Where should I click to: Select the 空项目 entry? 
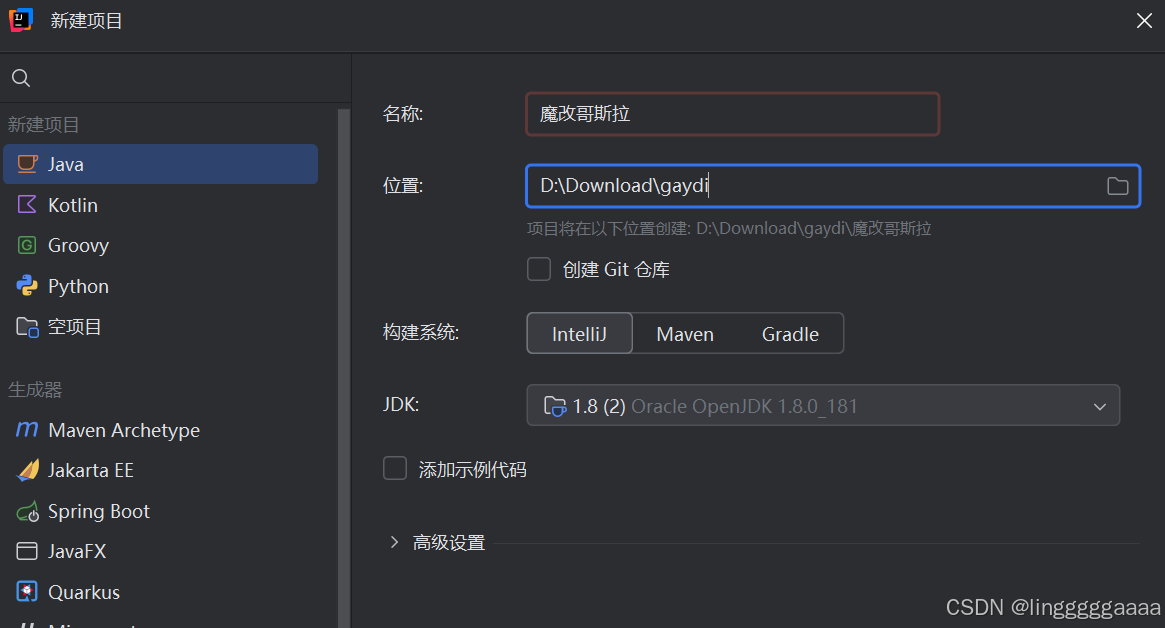click(x=160, y=326)
